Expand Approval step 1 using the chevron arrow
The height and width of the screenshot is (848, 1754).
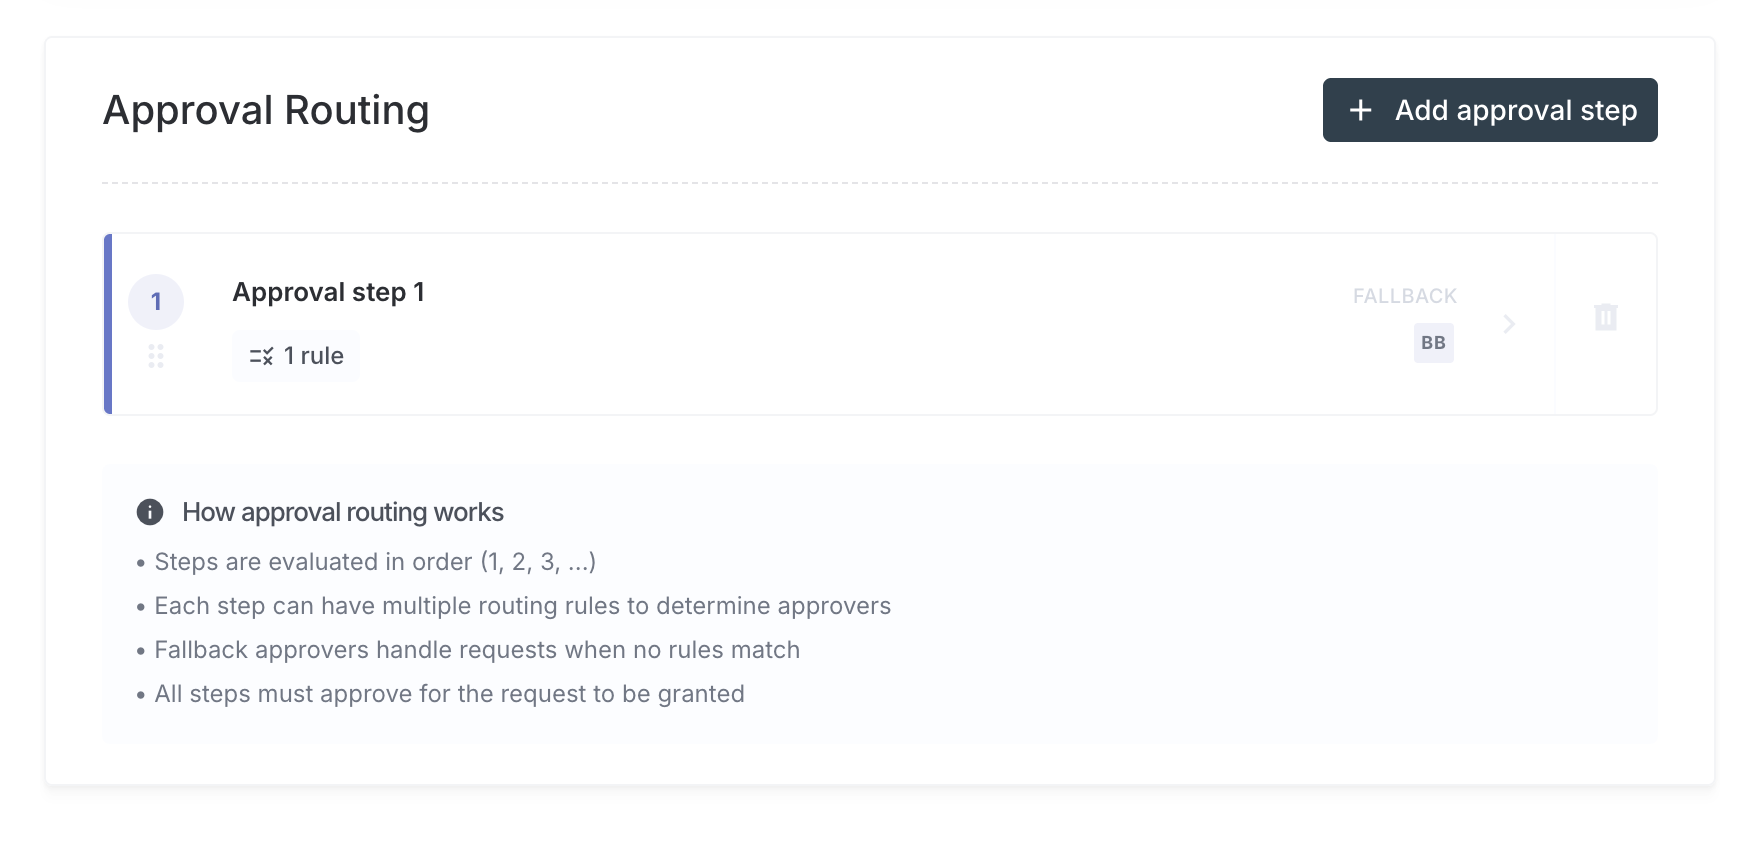coord(1509,324)
